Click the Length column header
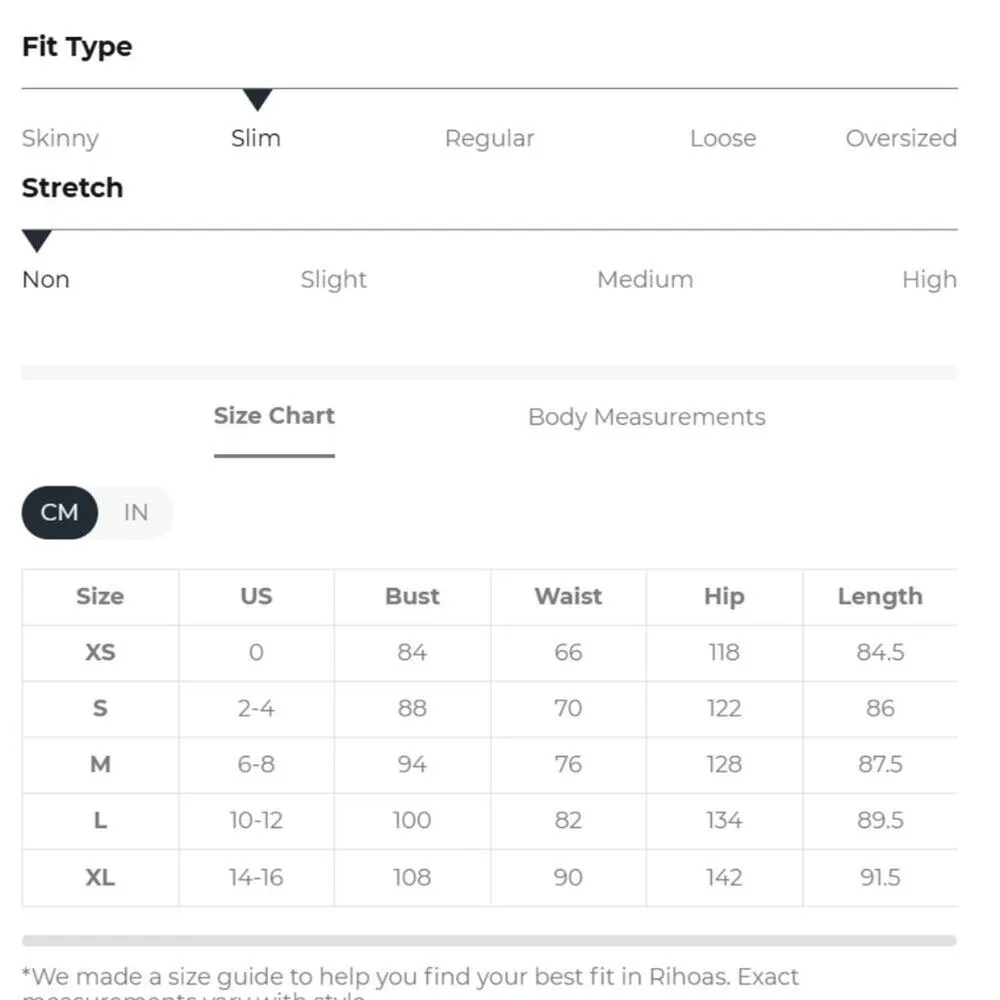Screen dimensions: 1000x1000 pos(879,596)
